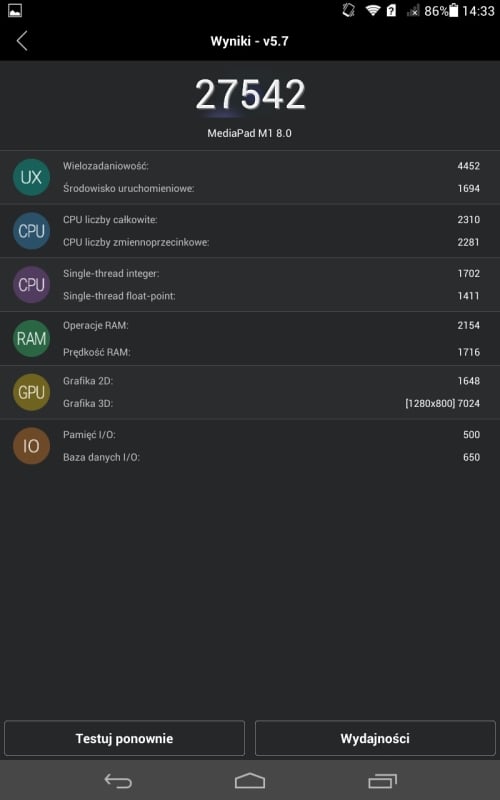Select the Prędkość RAM row
The width and height of the screenshot is (500, 800).
[271, 352]
